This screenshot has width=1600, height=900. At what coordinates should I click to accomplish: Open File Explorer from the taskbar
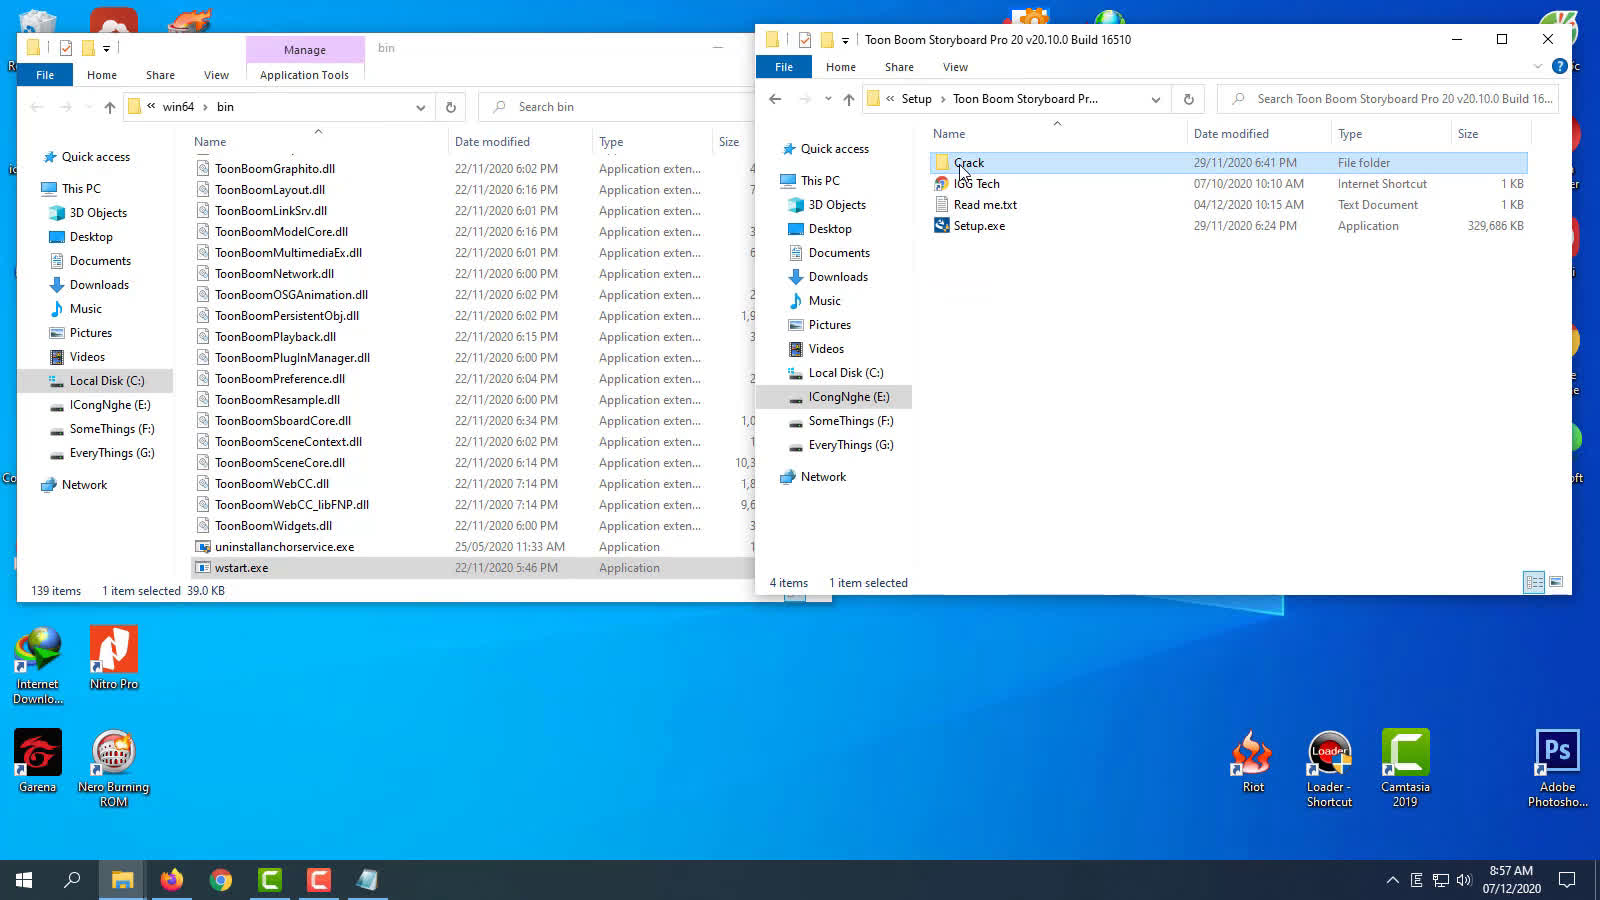click(x=122, y=880)
